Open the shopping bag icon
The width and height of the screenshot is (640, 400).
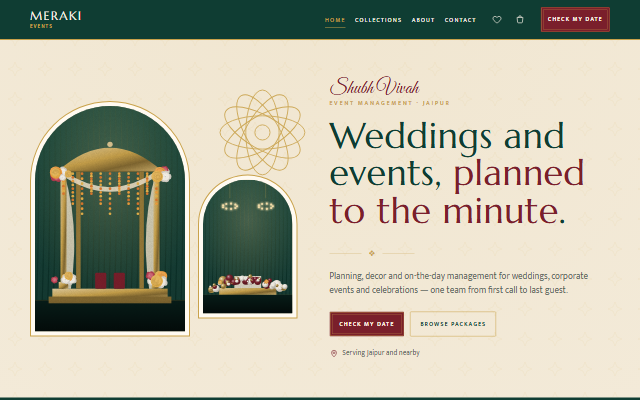(520, 20)
